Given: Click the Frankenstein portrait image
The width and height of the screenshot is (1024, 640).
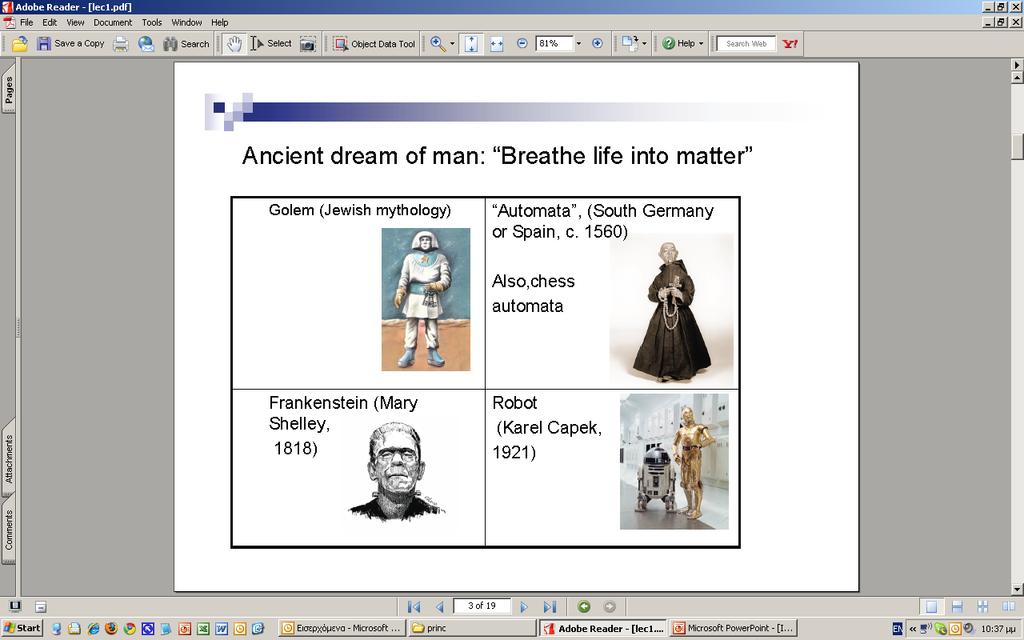Looking at the screenshot, I should (x=396, y=472).
